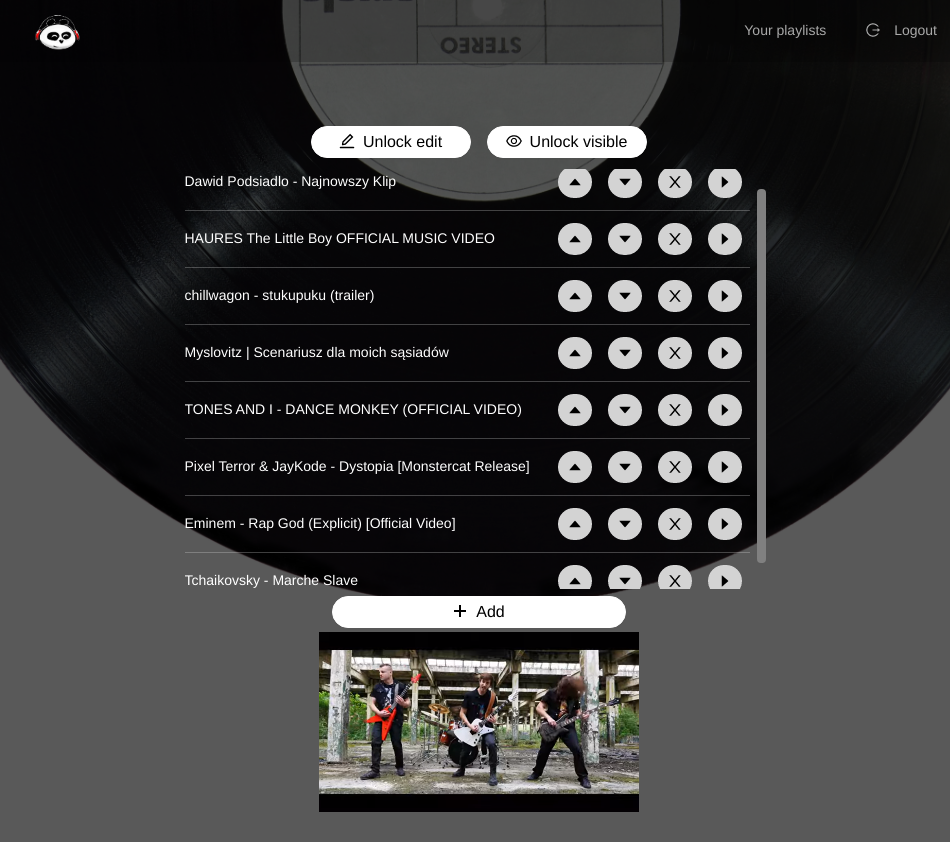
Task: Play Myslovitz Scenariusz dla moich sąsiadów
Action: (725, 353)
